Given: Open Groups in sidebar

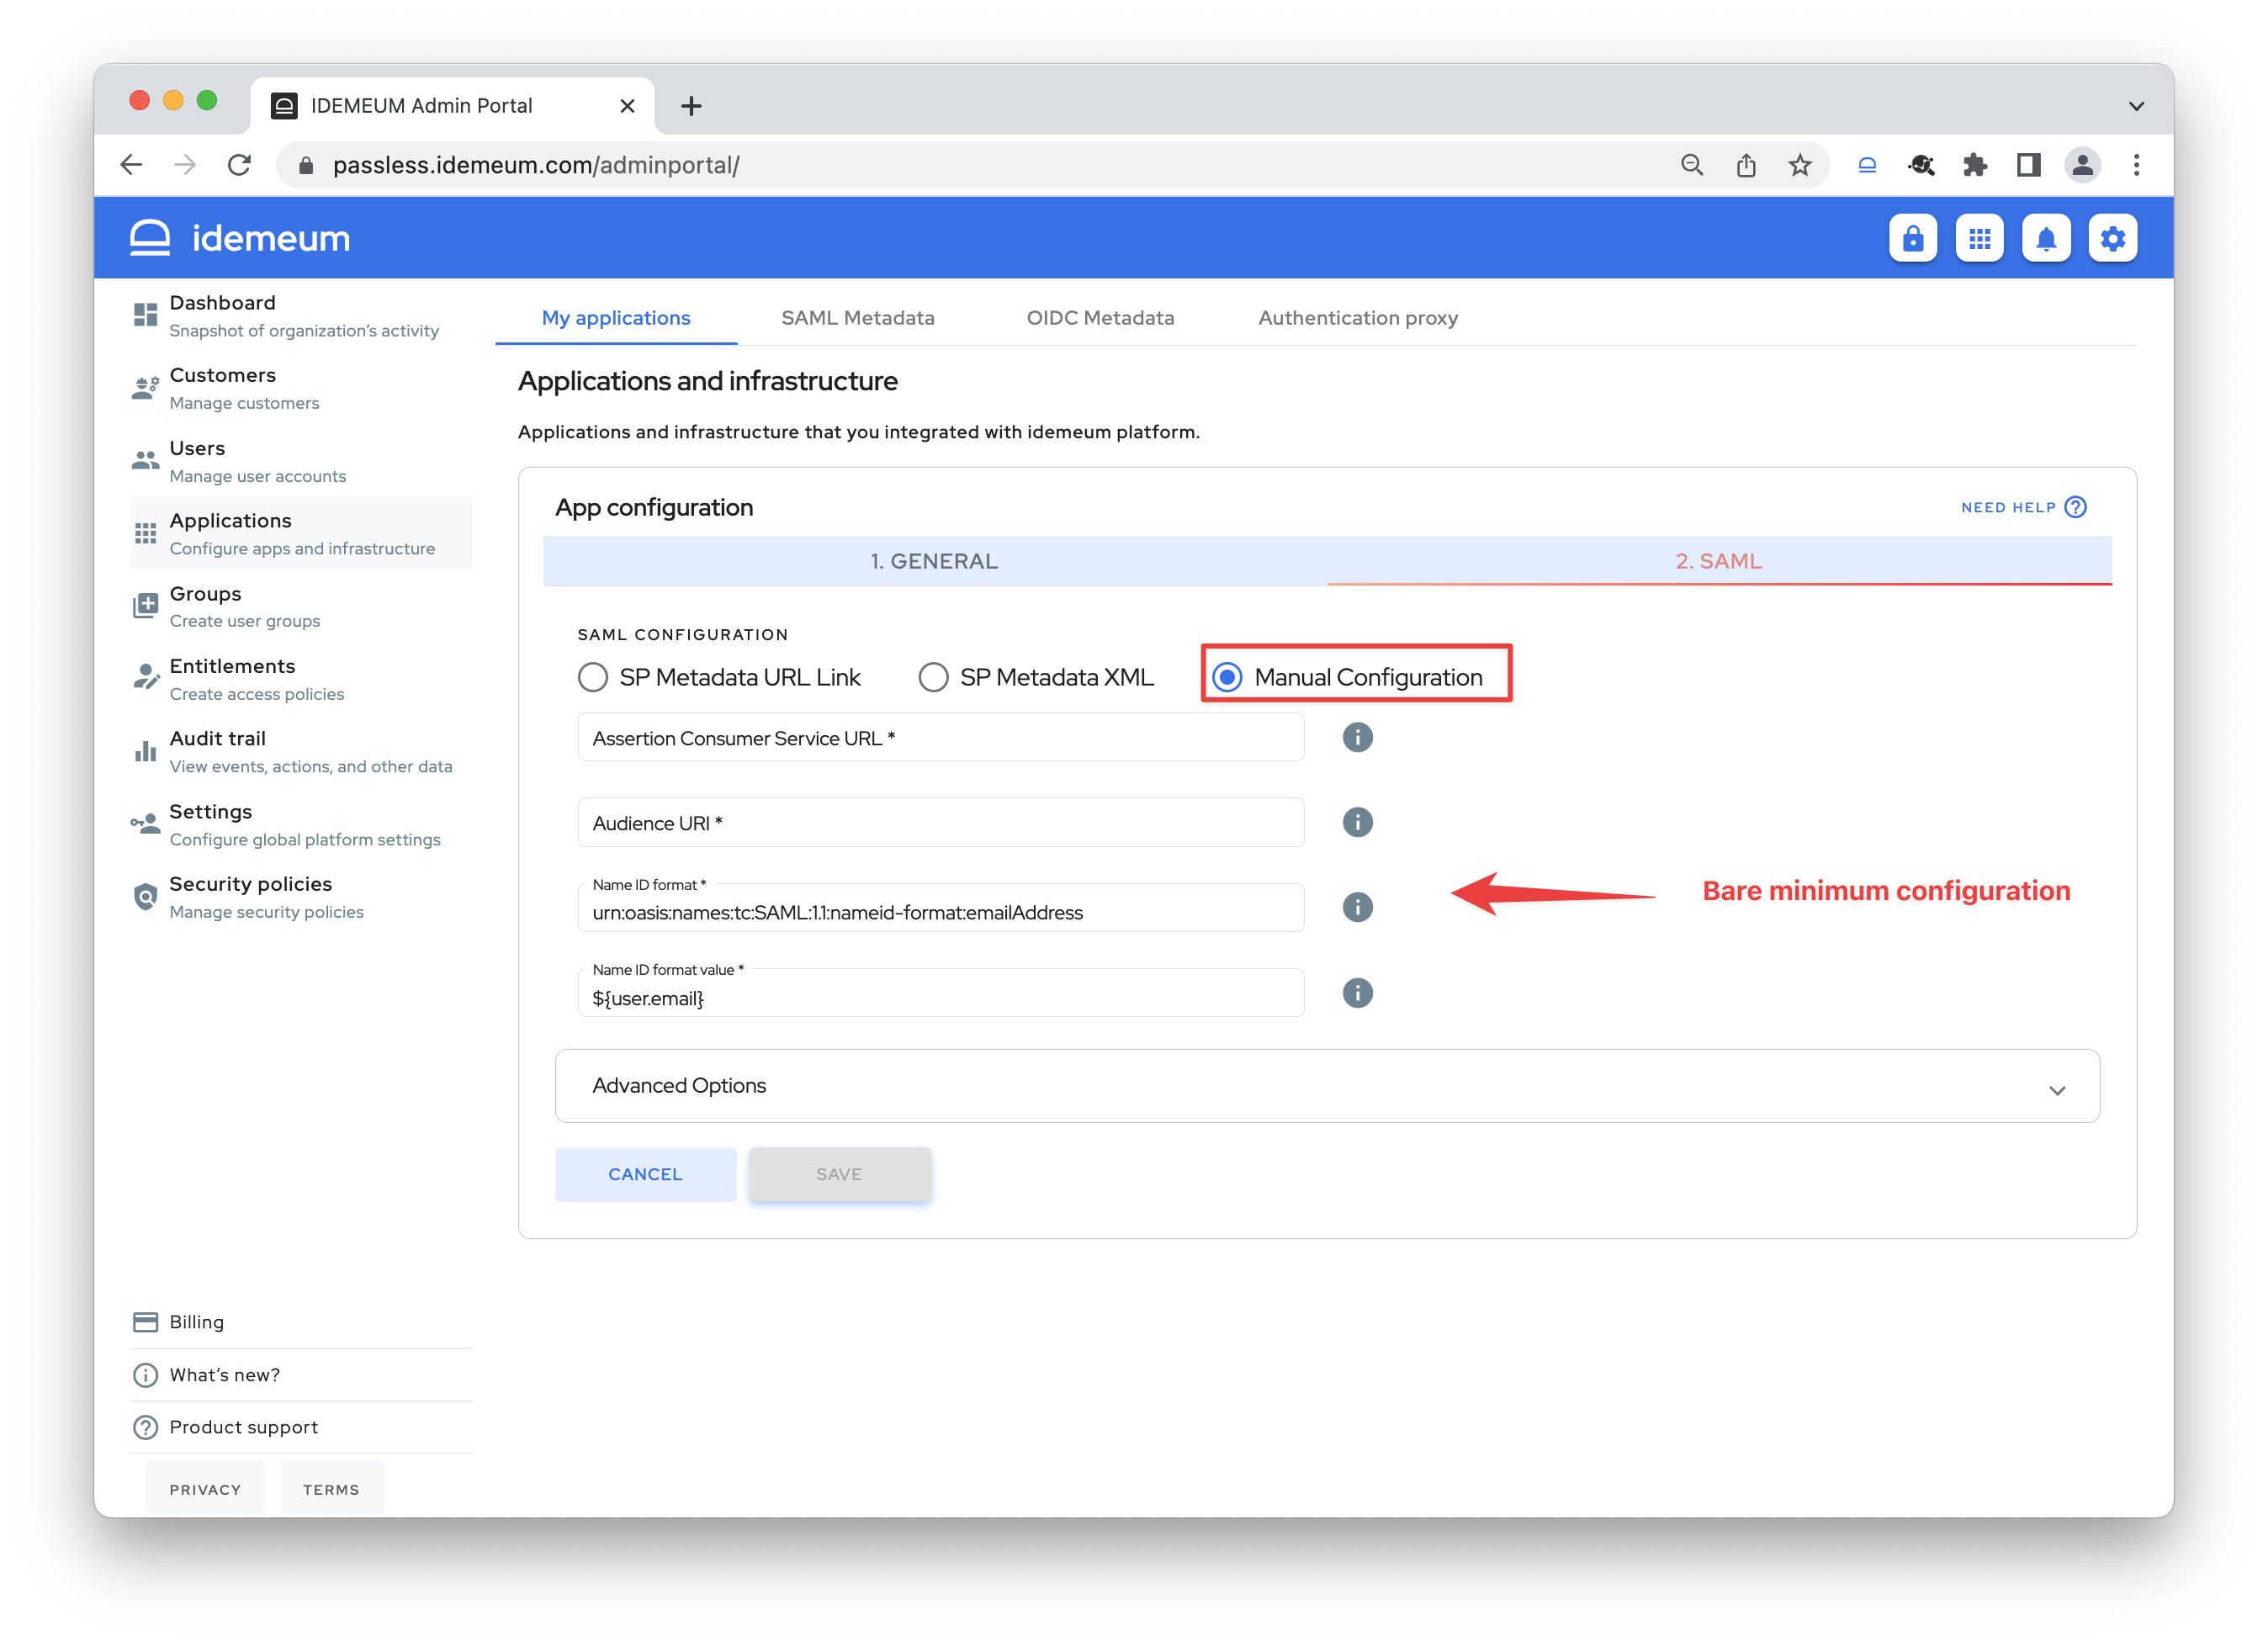Looking at the screenshot, I should point(300,606).
